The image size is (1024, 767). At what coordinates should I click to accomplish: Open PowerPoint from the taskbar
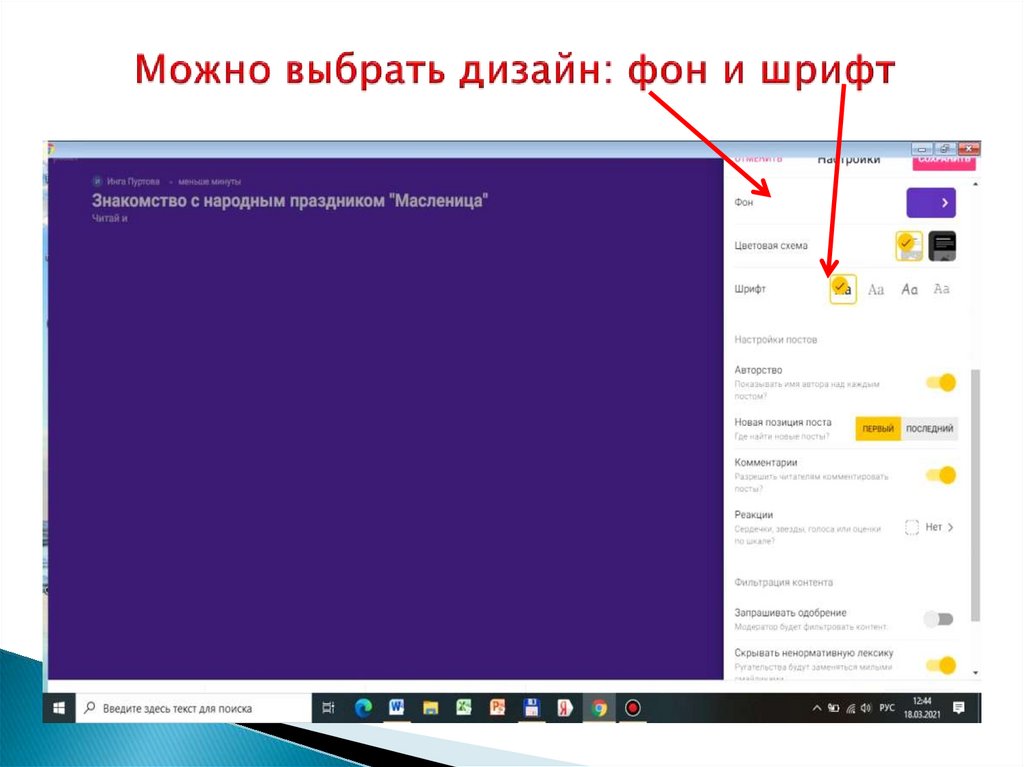[x=498, y=708]
